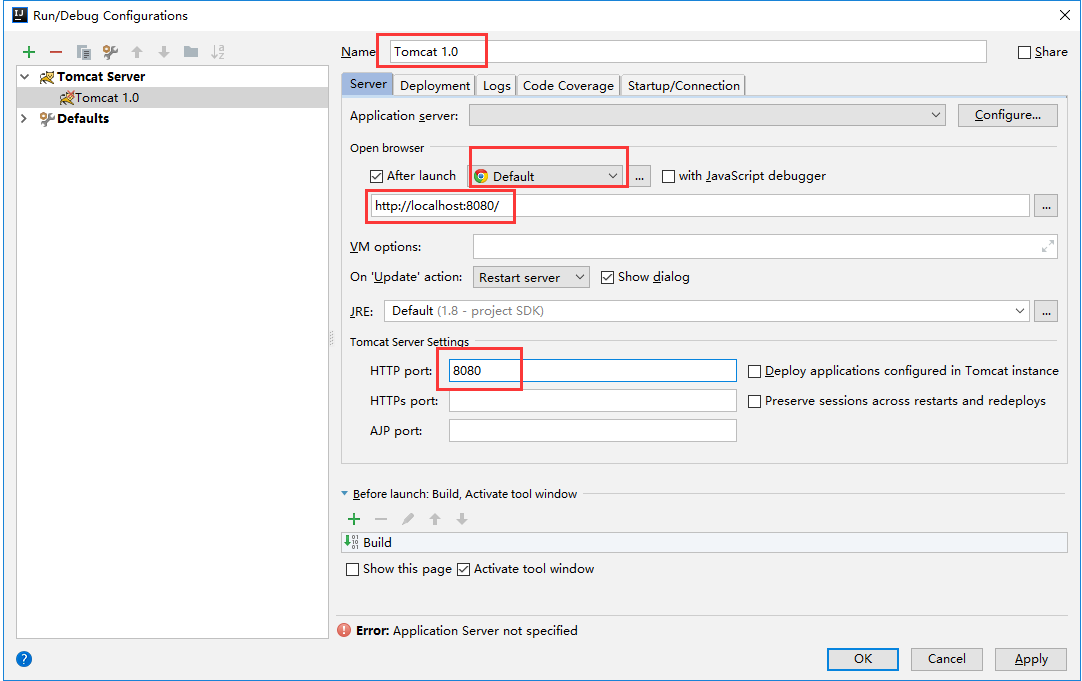Open the On 'Update' action Restart server dropdown
This screenshot has width=1082, height=681.
(x=531, y=277)
